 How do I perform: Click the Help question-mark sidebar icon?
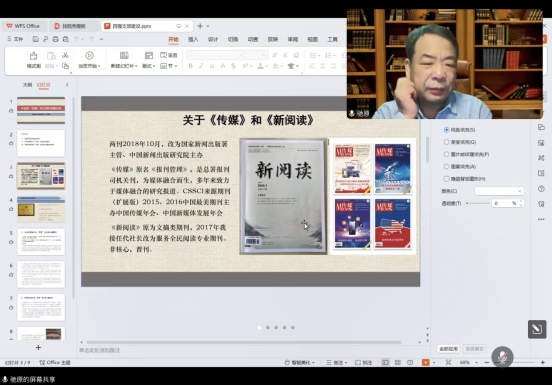541,189
